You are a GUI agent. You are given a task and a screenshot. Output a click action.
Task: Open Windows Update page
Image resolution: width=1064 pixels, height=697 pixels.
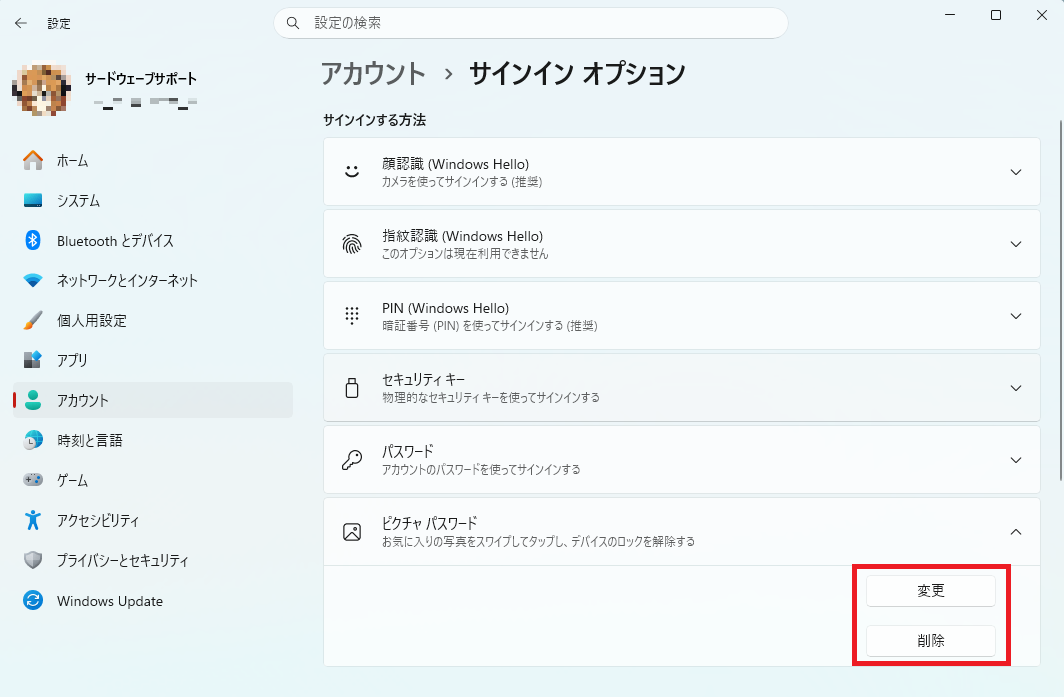pos(153,600)
